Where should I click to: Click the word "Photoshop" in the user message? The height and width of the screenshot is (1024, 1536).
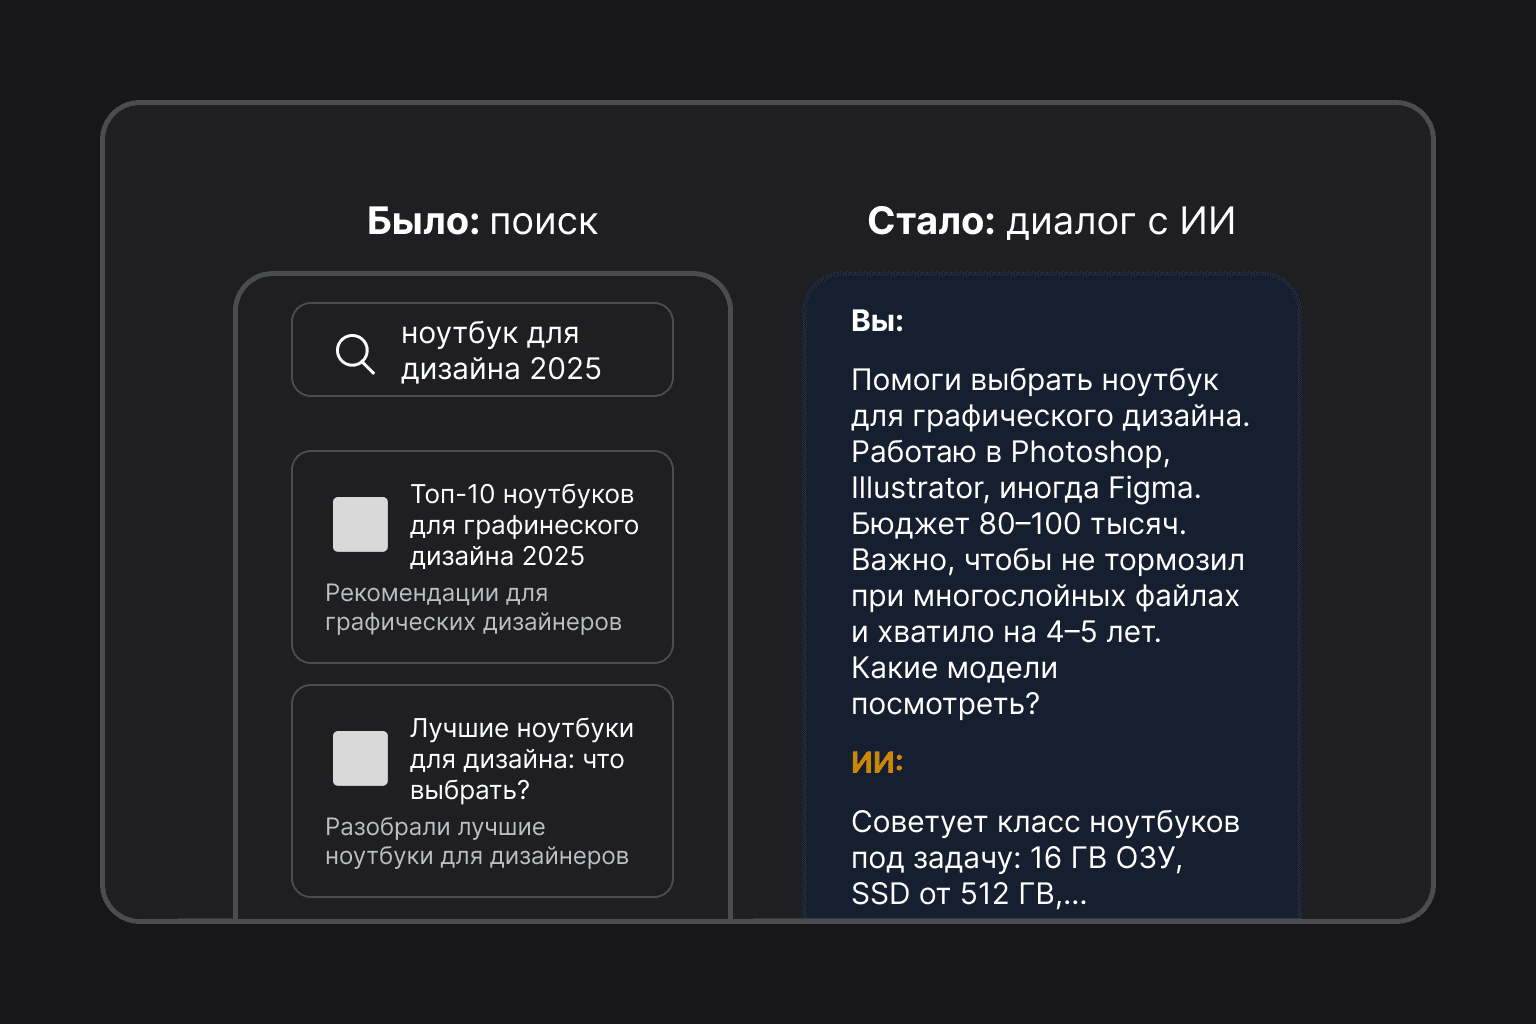click(1089, 453)
